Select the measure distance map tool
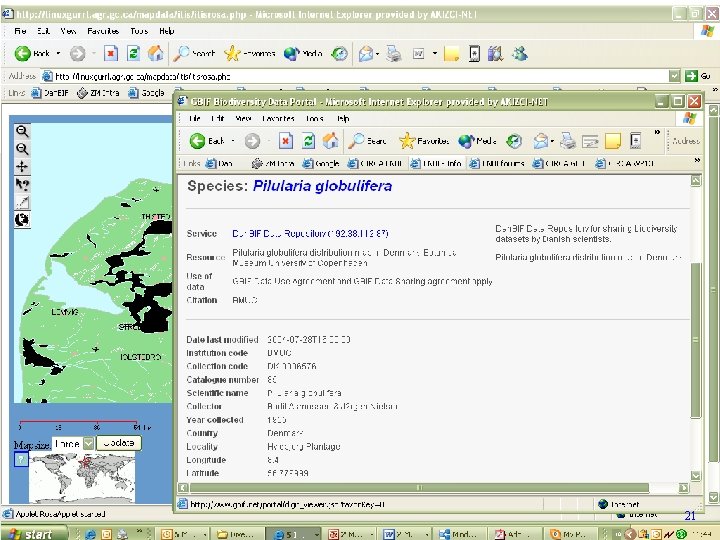The image size is (720, 540). tap(22, 202)
